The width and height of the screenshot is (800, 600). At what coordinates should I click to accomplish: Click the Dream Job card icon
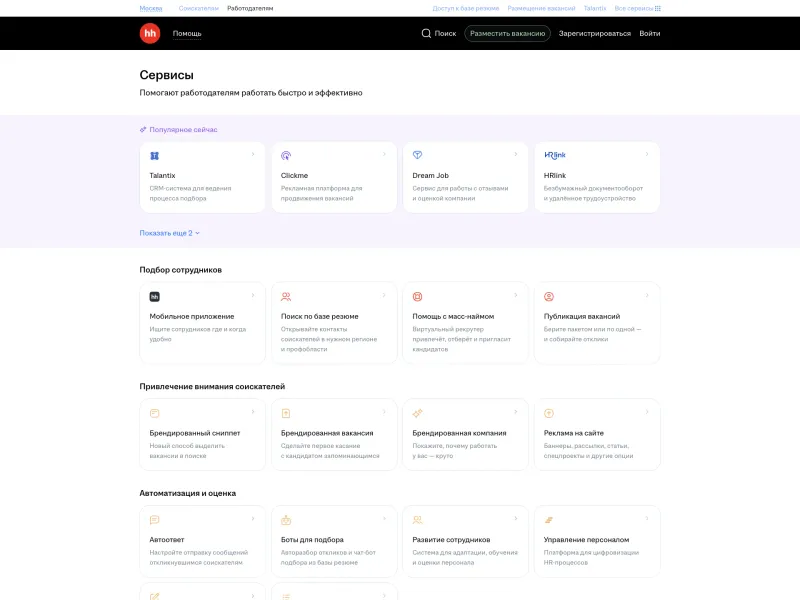point(417,155)
